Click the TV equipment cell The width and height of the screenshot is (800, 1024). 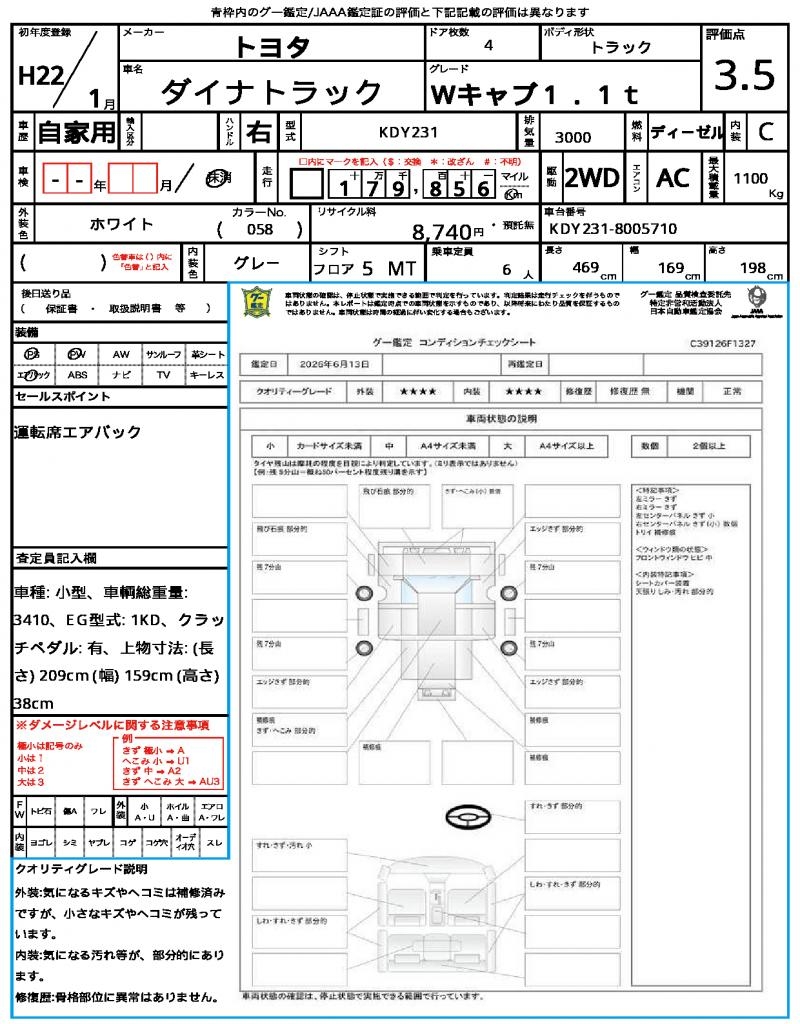coord(163,375)
